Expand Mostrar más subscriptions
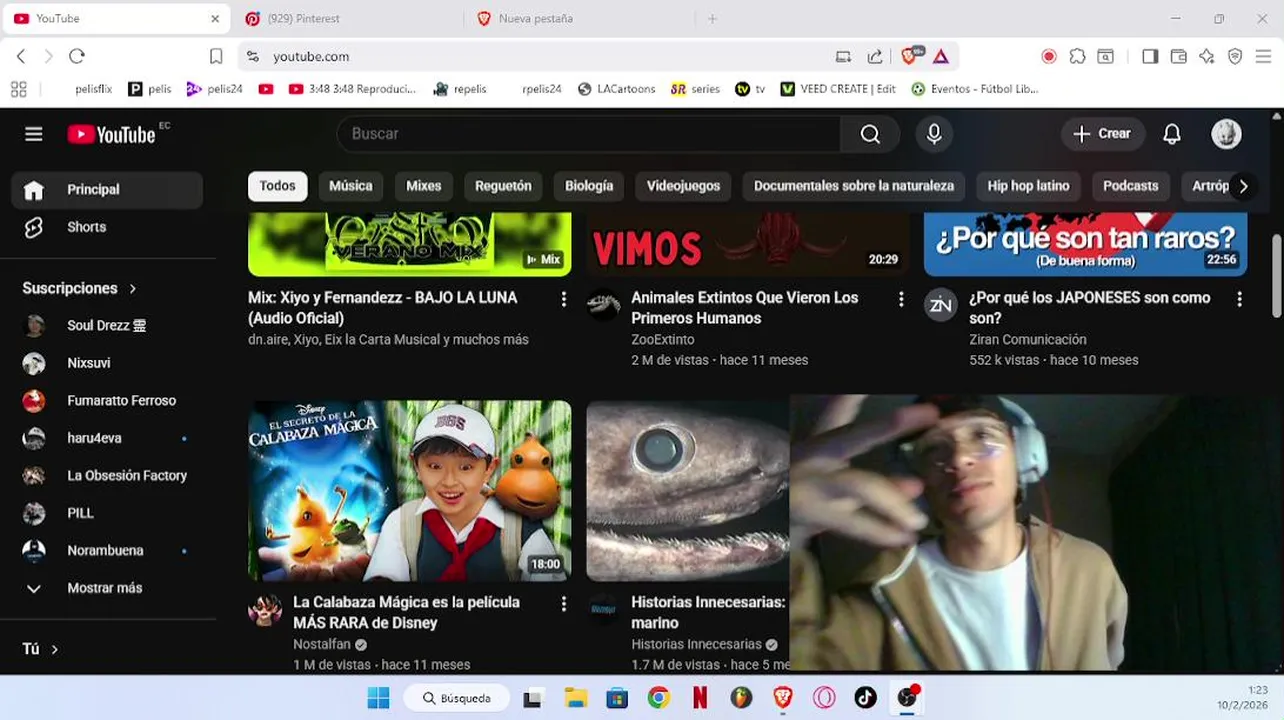Image resolution: width=1284 pixels, height=720 pixels. point(107,588)
